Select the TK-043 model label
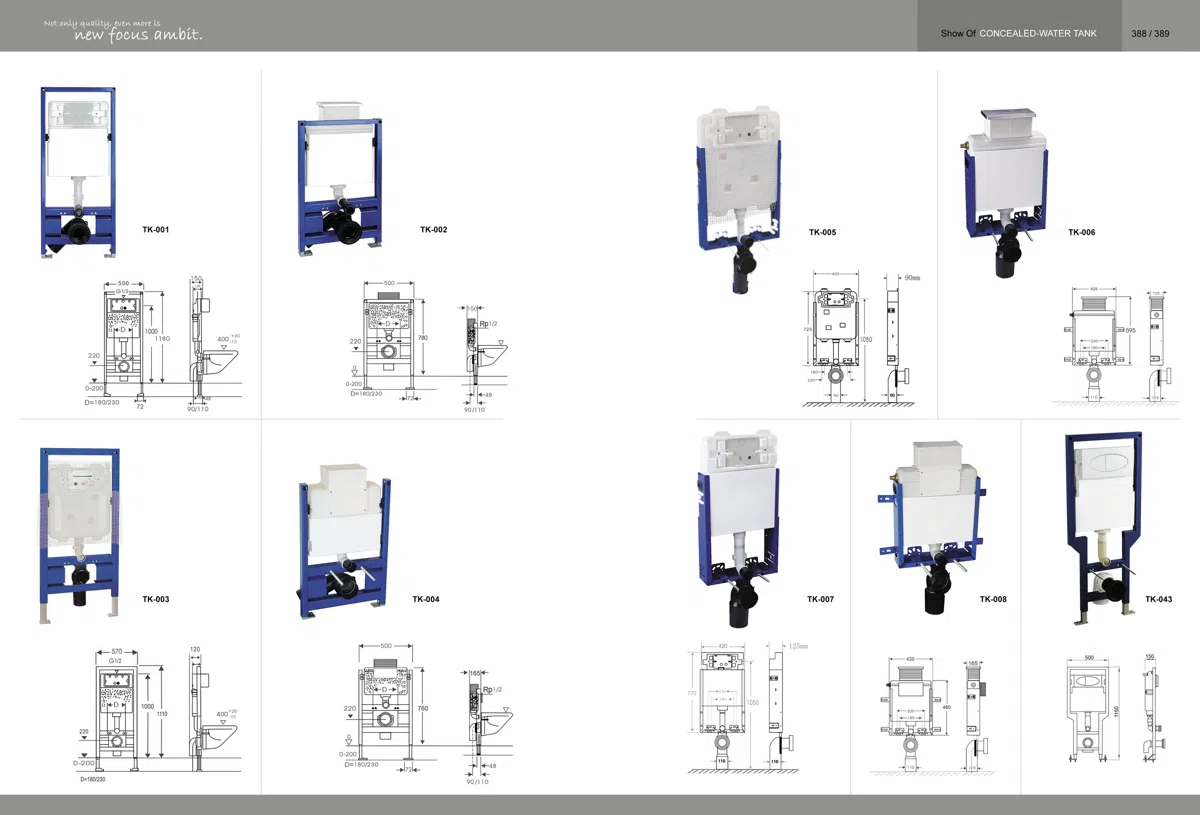 (1159, 599)
